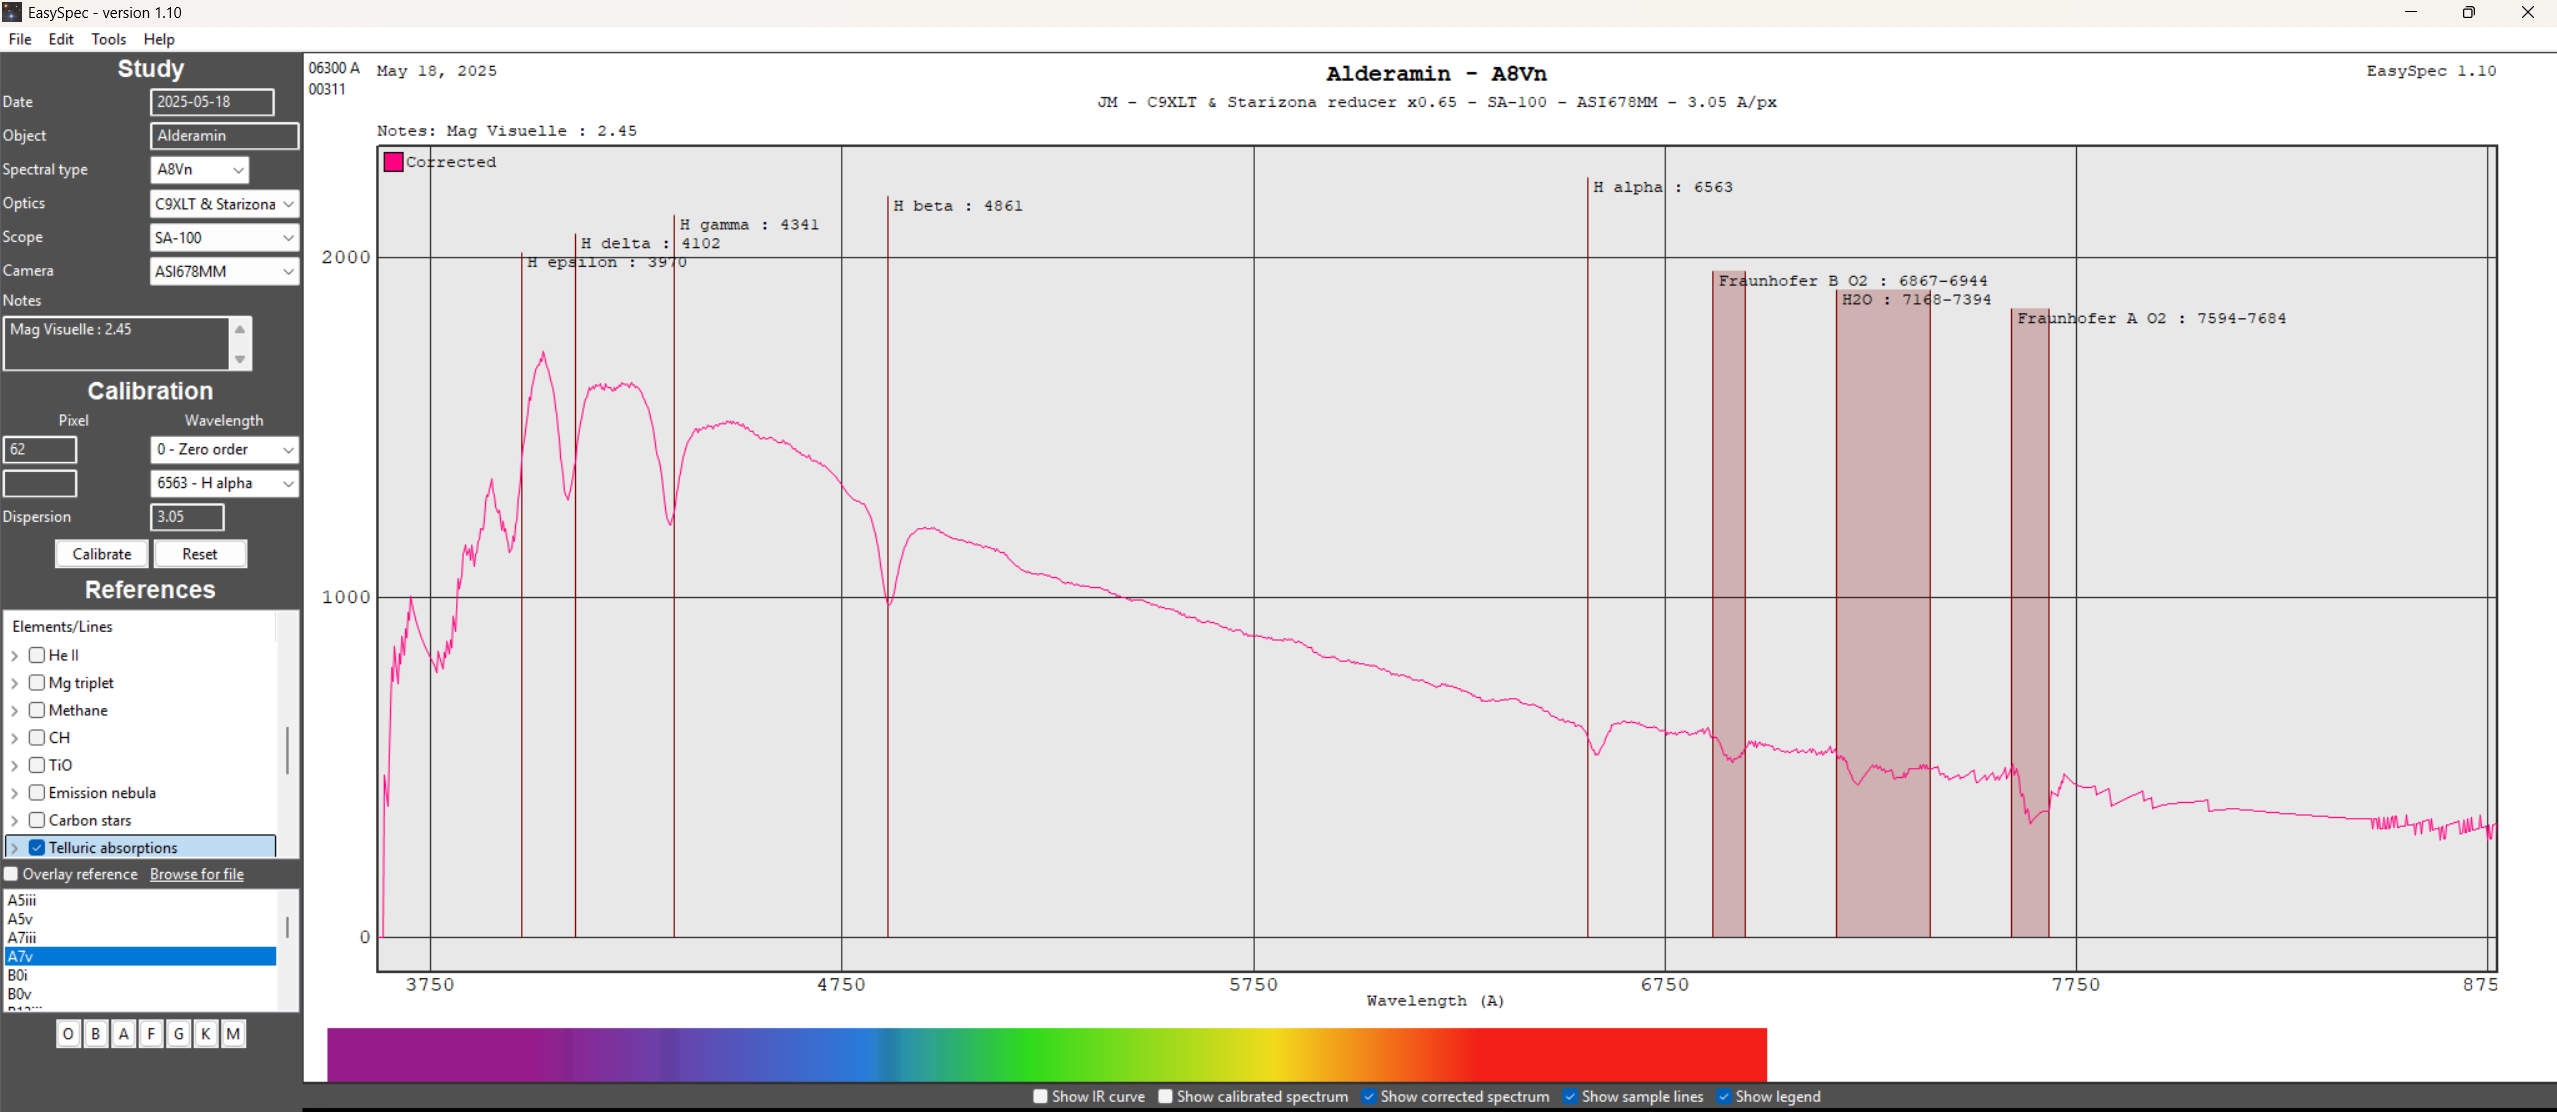Click the F spectral class button

tap(151, 1034)
